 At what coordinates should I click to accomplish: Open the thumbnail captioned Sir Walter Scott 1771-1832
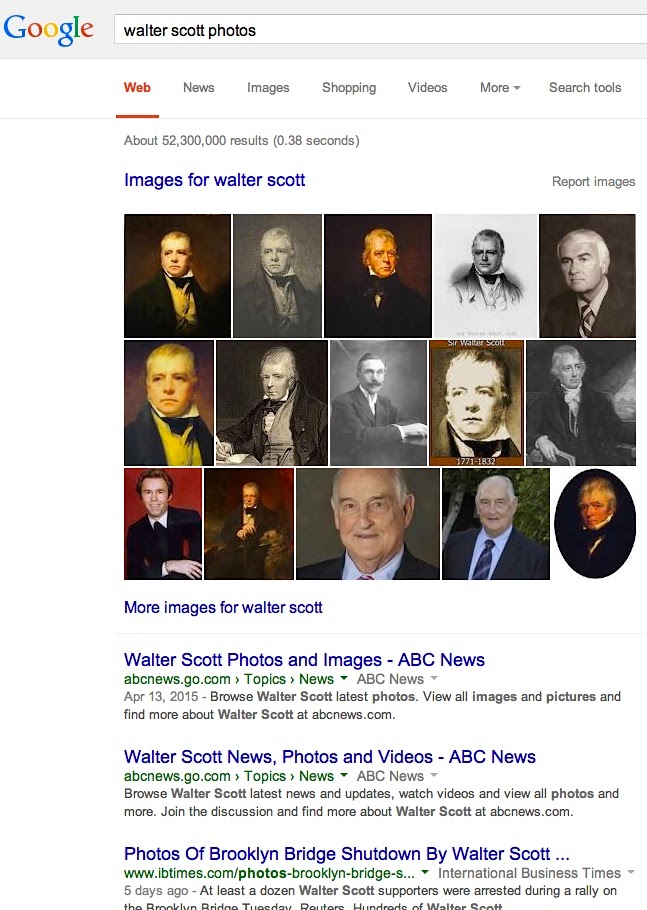476,403
